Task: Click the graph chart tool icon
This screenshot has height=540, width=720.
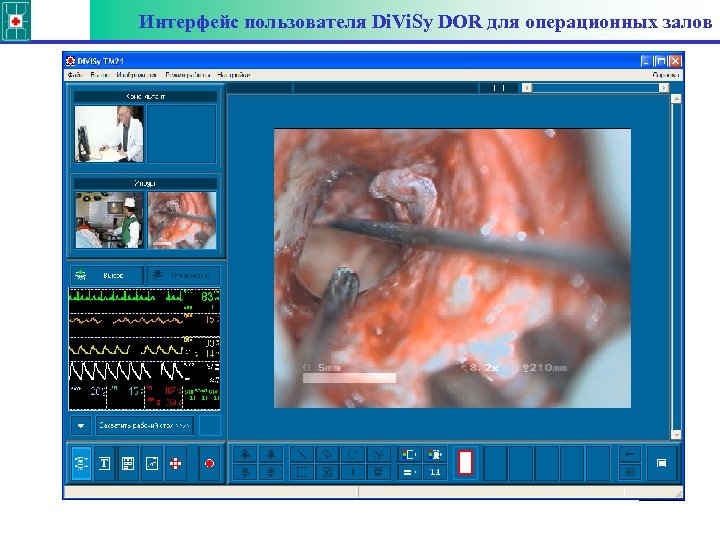Action: click(x=152, y=463)
